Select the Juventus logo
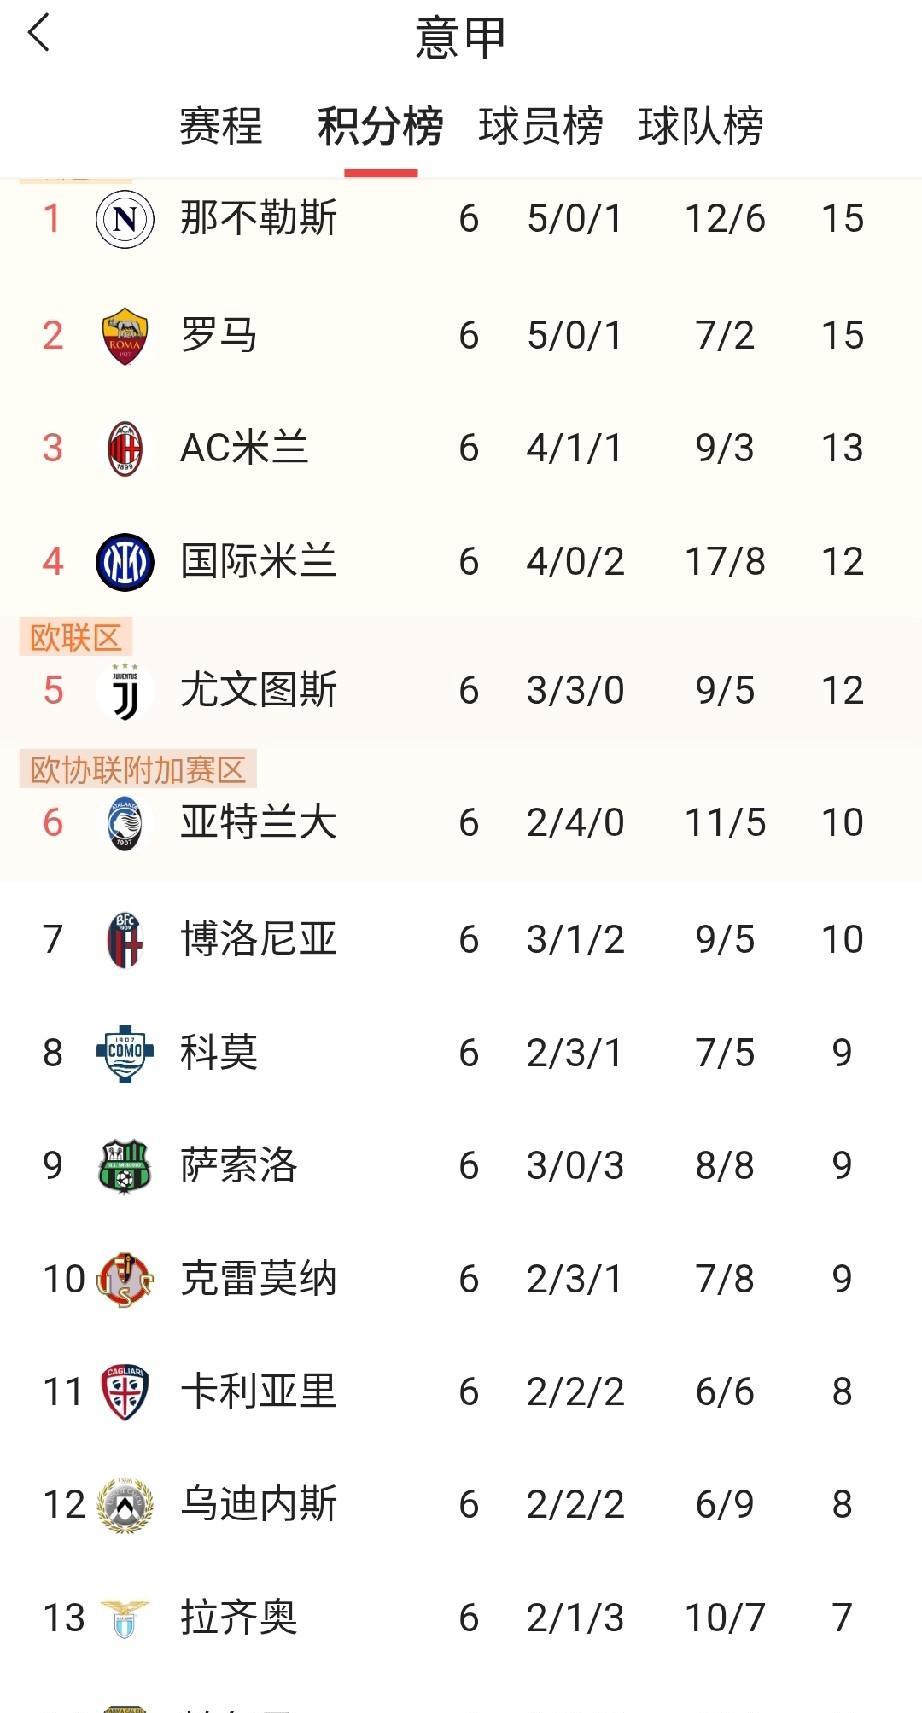The height and width of the screenshot is (1713, 922). point(125,691)
